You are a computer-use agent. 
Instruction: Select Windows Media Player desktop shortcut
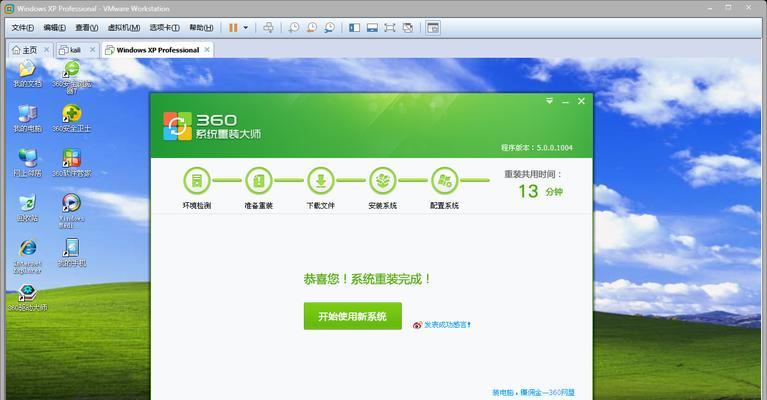click(71, 211)
